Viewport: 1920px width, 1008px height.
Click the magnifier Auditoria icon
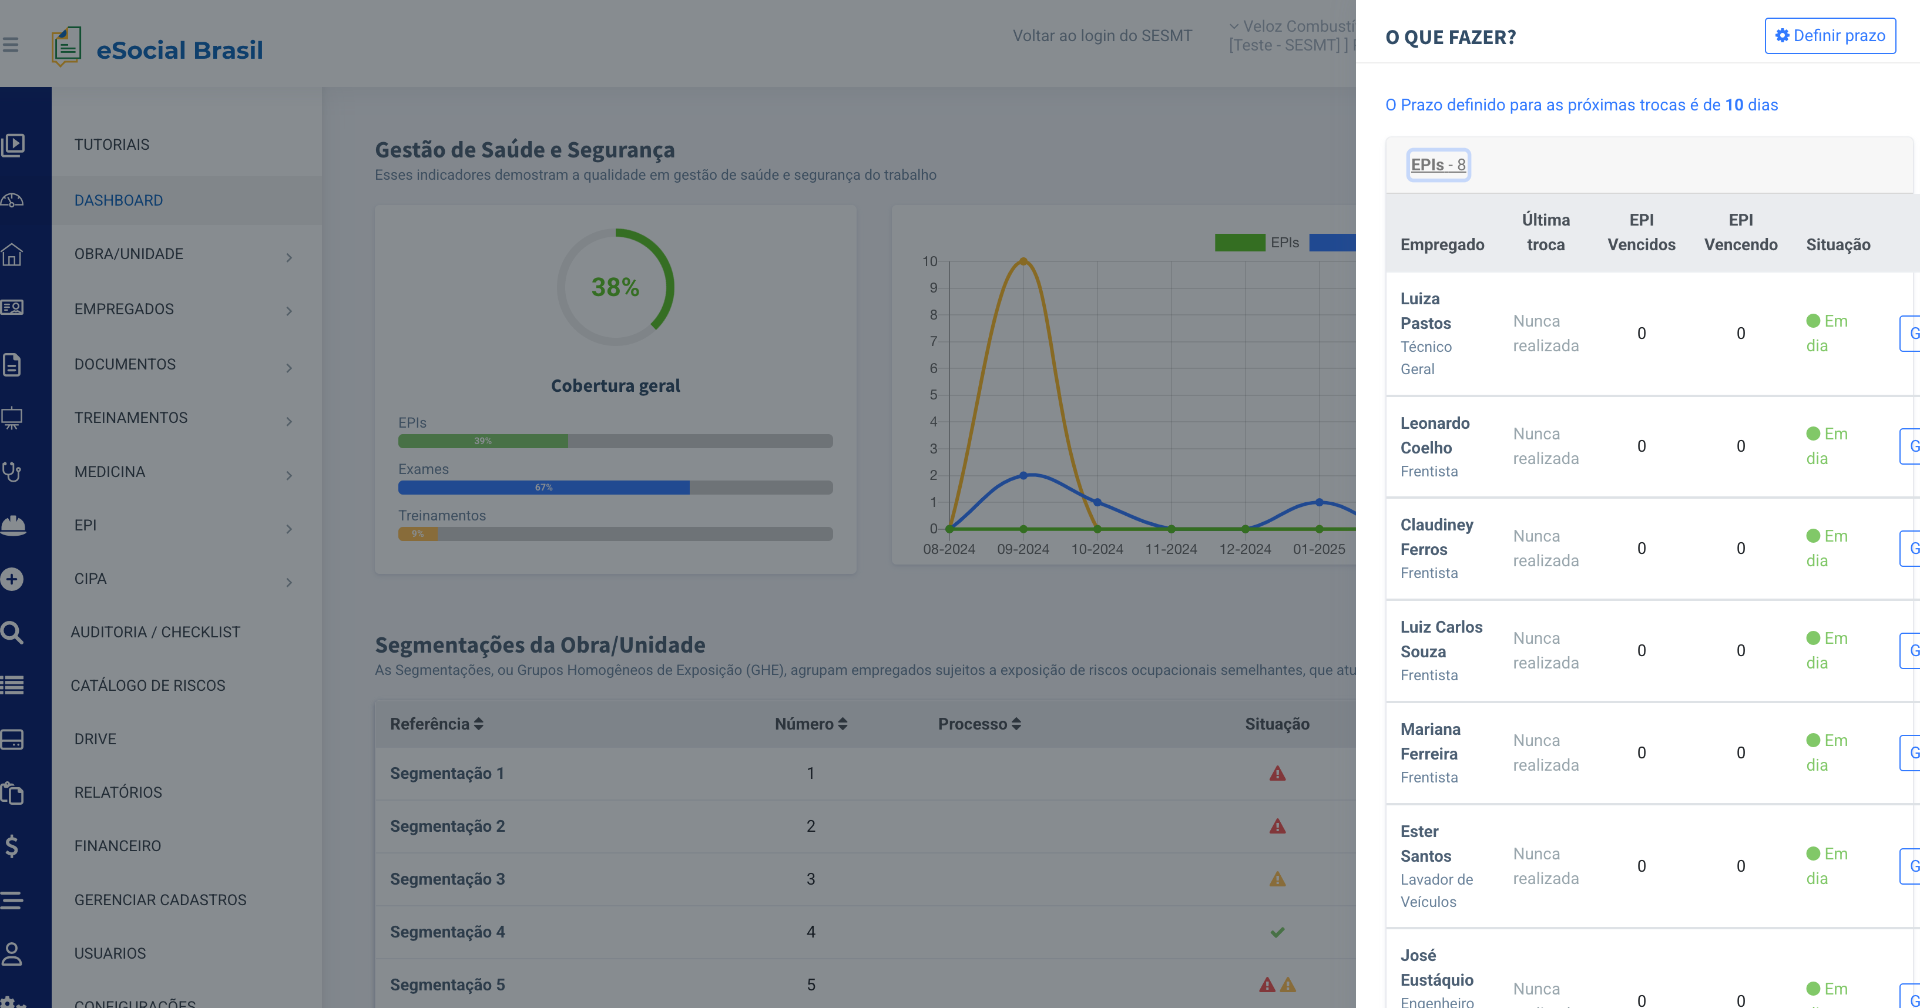point(12,632)
